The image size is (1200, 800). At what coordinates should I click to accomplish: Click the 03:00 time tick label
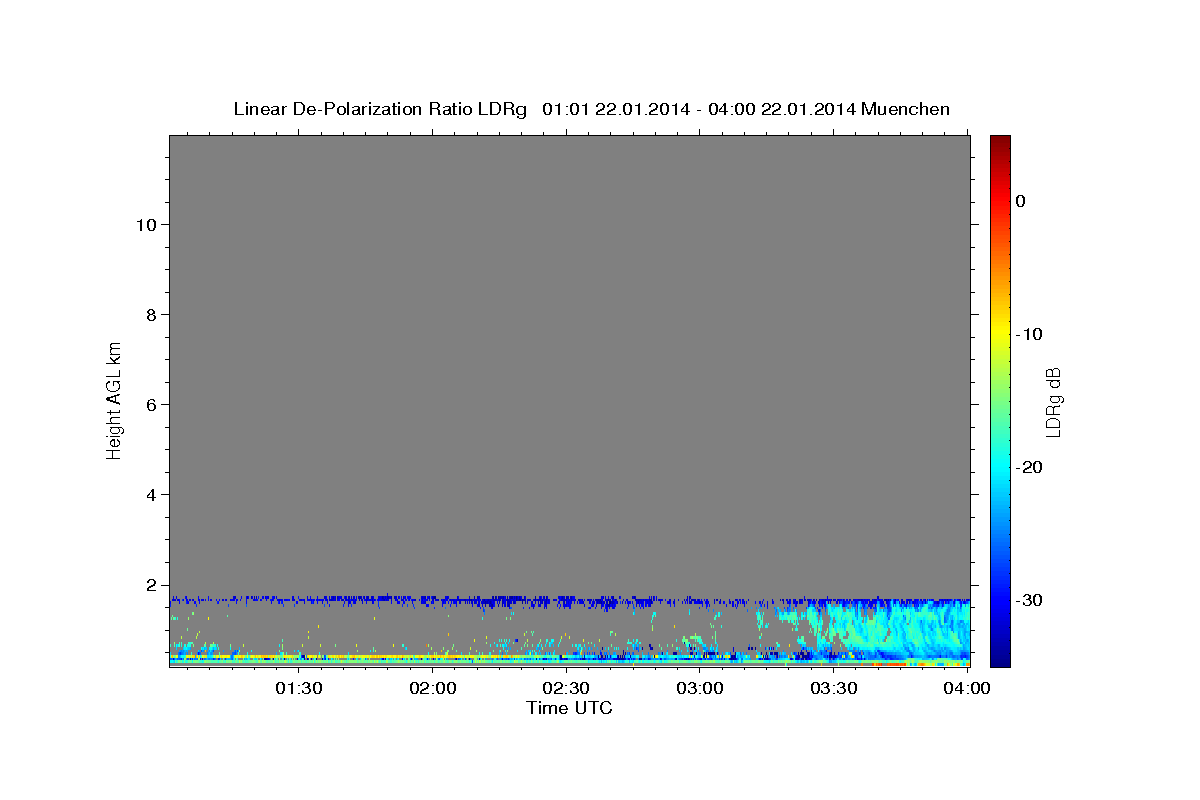[x=700, y=688]
